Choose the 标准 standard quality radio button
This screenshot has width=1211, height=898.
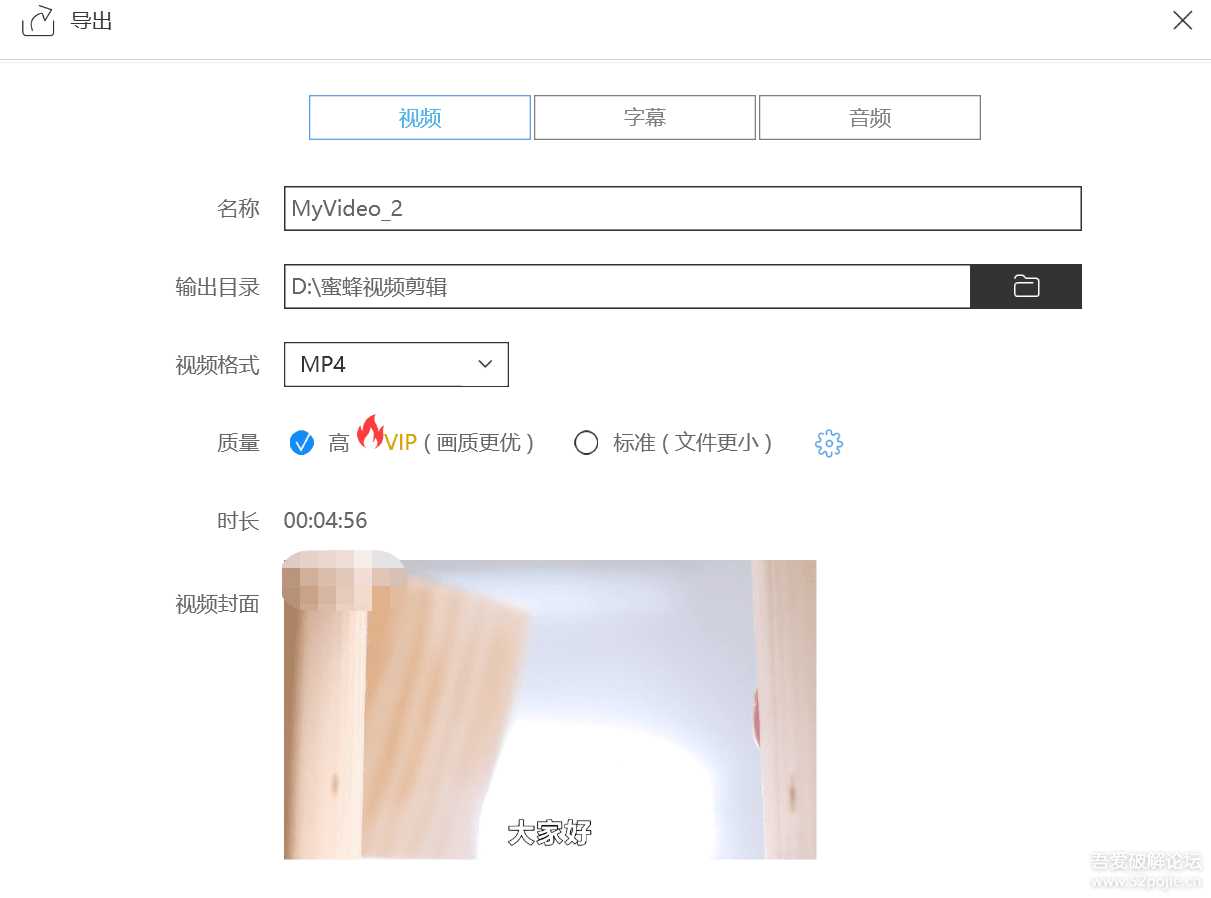[586, 443]
